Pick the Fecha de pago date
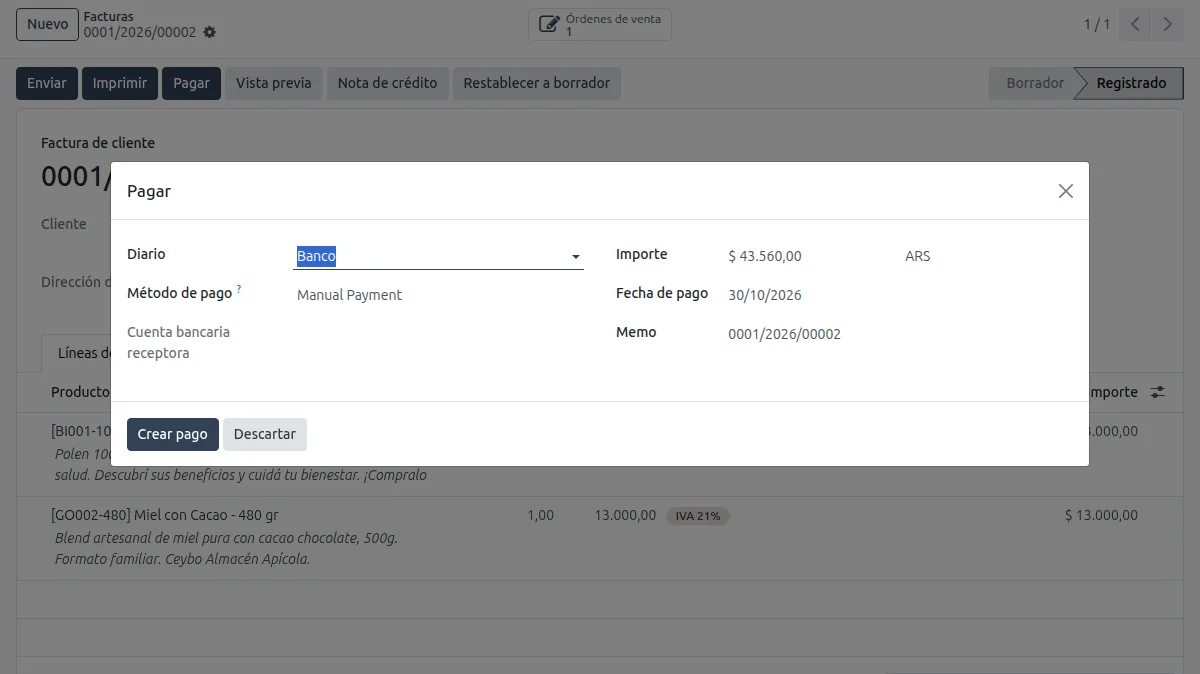This screenshot has width=1200, height=674. coord(898,295)
